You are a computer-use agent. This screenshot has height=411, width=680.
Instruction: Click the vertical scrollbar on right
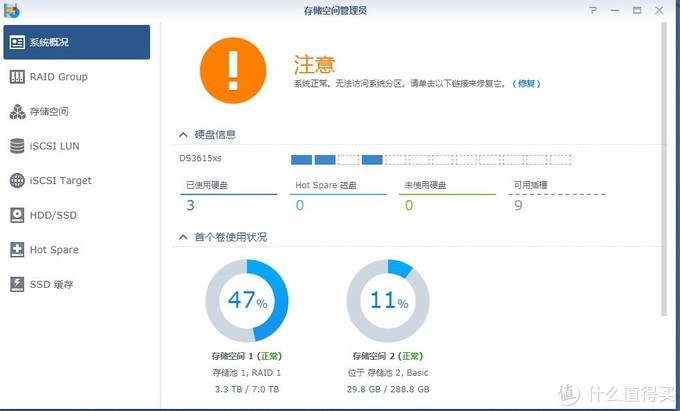pyautogui.click(x=663, y=169)
